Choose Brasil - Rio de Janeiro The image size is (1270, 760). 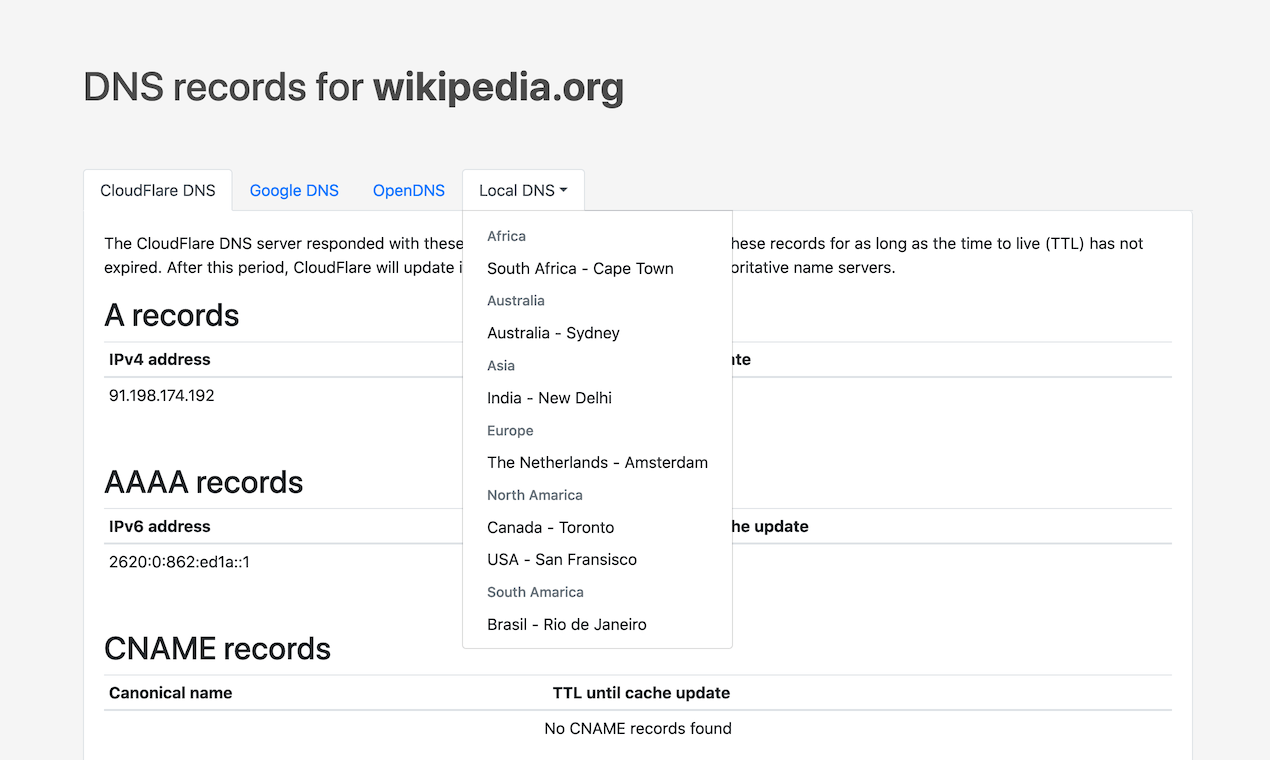pyautogui.click(x=597, y=624)
